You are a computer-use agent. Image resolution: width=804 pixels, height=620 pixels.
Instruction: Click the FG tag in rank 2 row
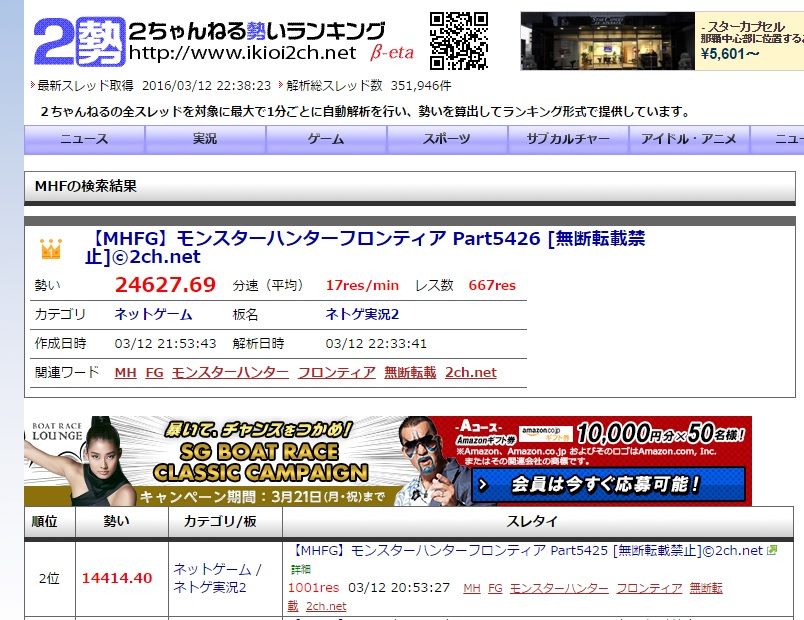click(495, 588)
